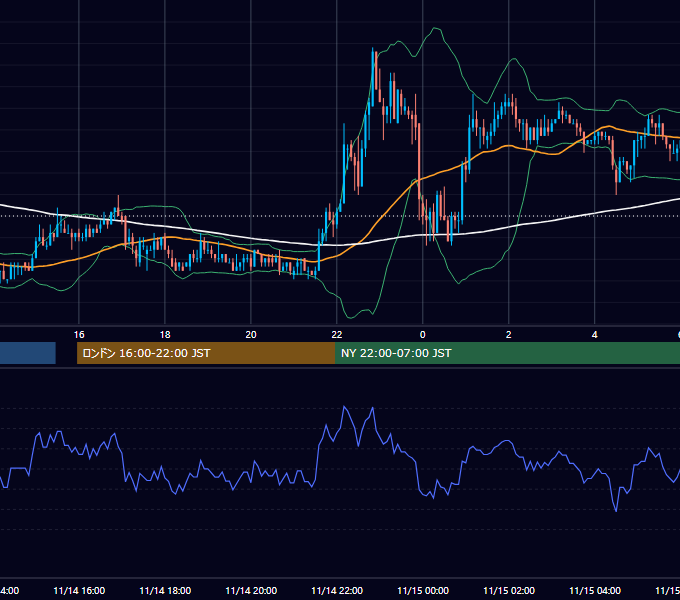Click the 18 hour label on price chart
This screenshot has height=600, width=680.
(165, 335)
